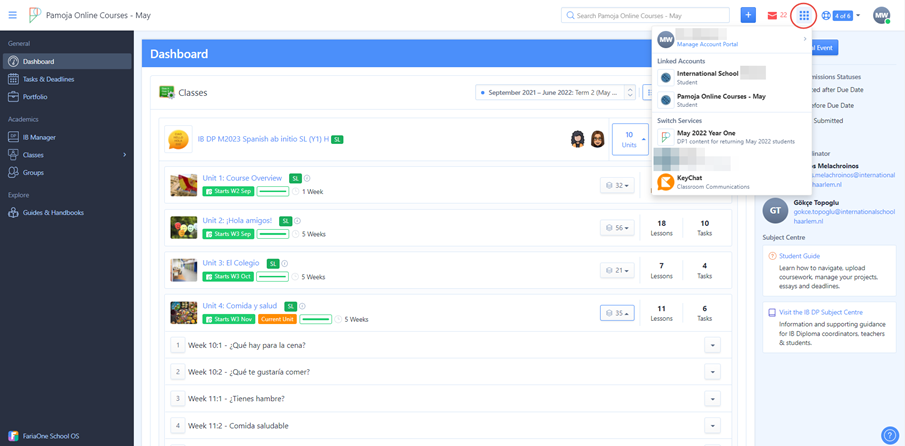
Task: Open the apps grid launcher icon
Action: click(x=804, y=16)
